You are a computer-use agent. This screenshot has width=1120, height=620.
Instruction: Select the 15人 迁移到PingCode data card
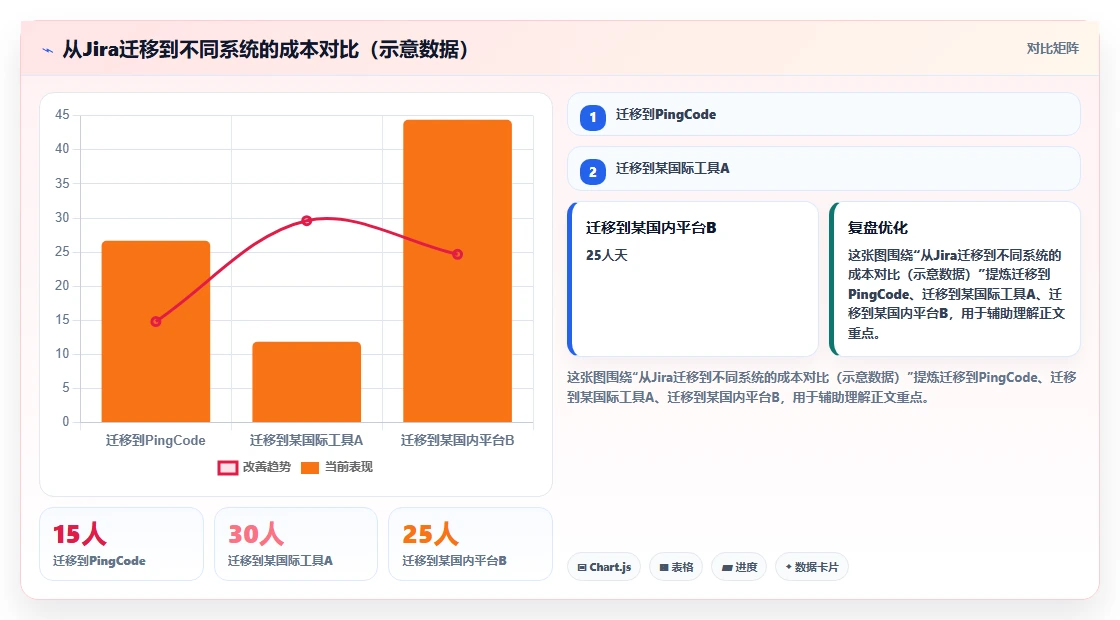tap(121, 544)
